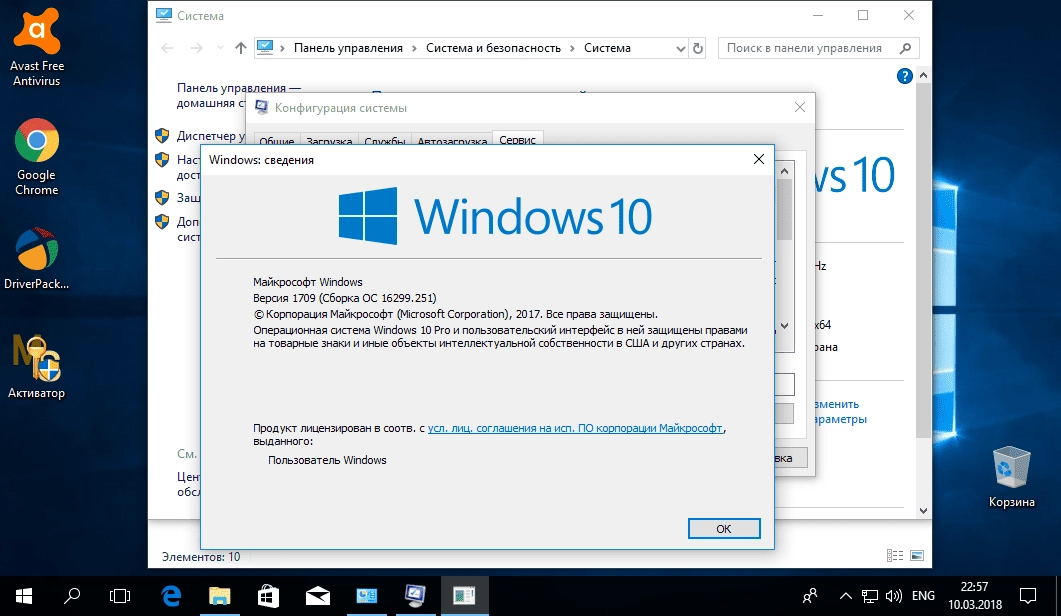Switch to the Загрузка tab
The height and width of the screenshot is (616, 1061).
click(x=329, y=141)
